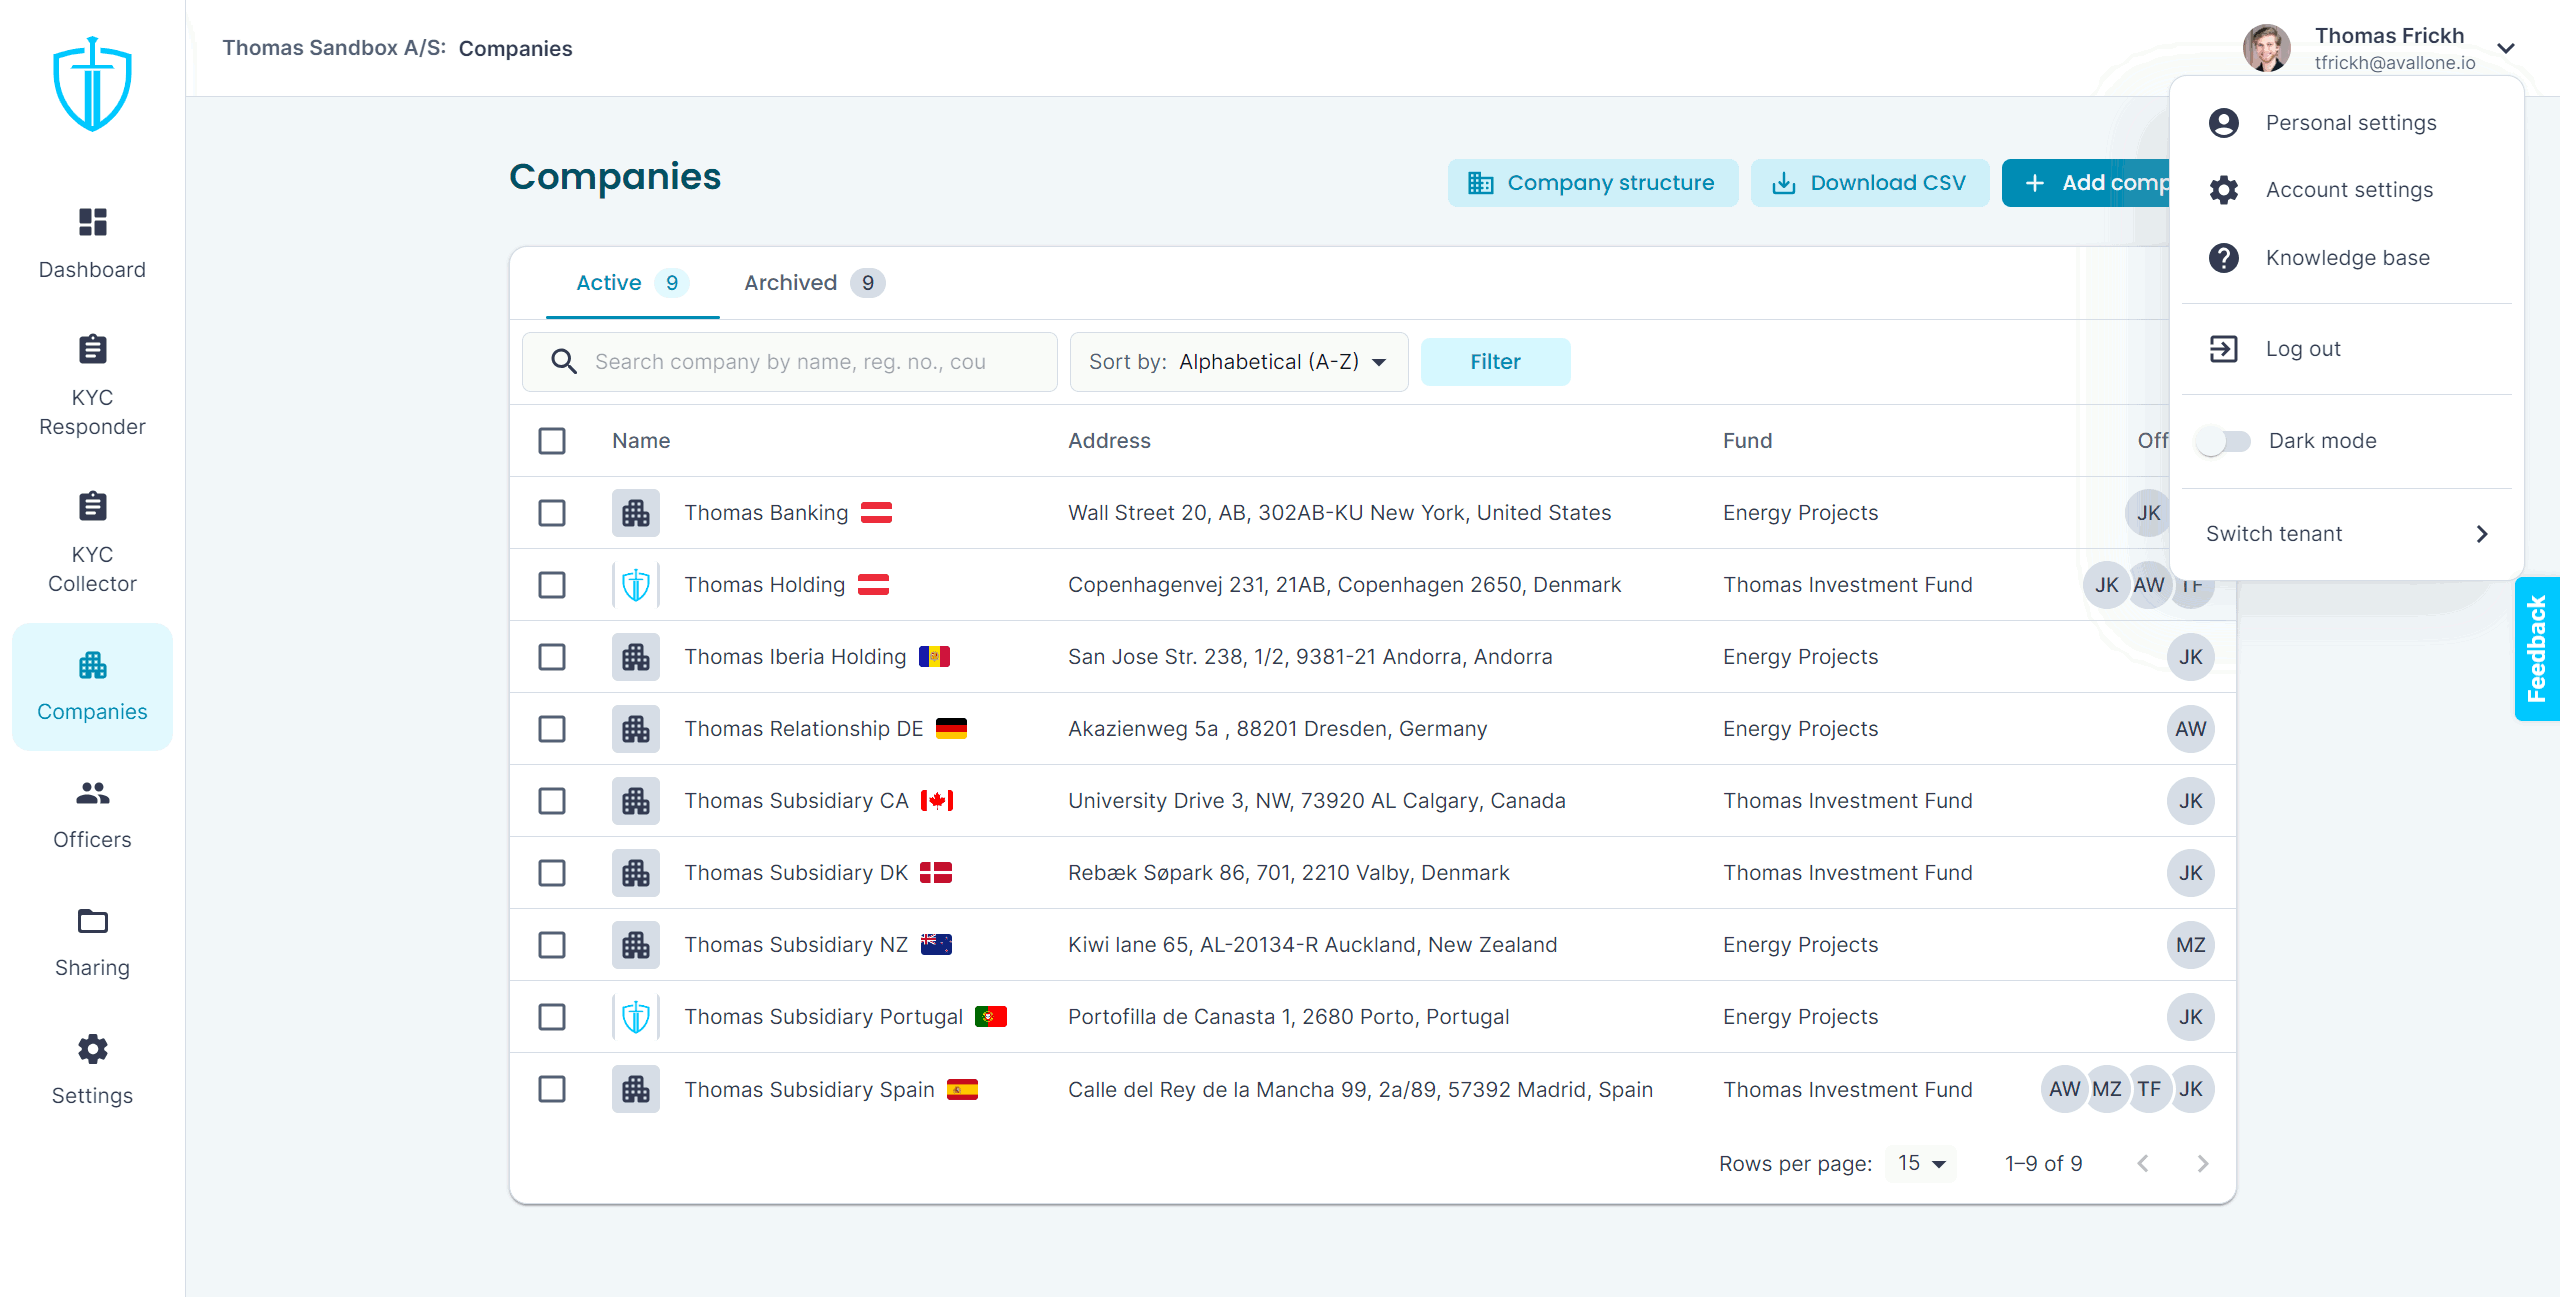Click the Avallone shield logo
This screenshot has width=2560, height=1297.
coord(92,84)
